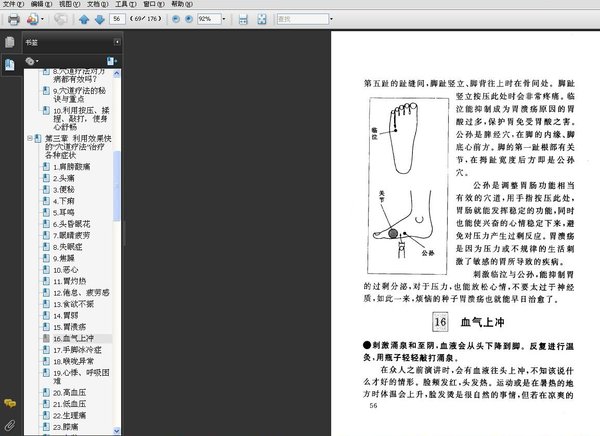Open the 窗口 menu
The height and width of the screenshot is (436, 600).
(x=154, y=4)
